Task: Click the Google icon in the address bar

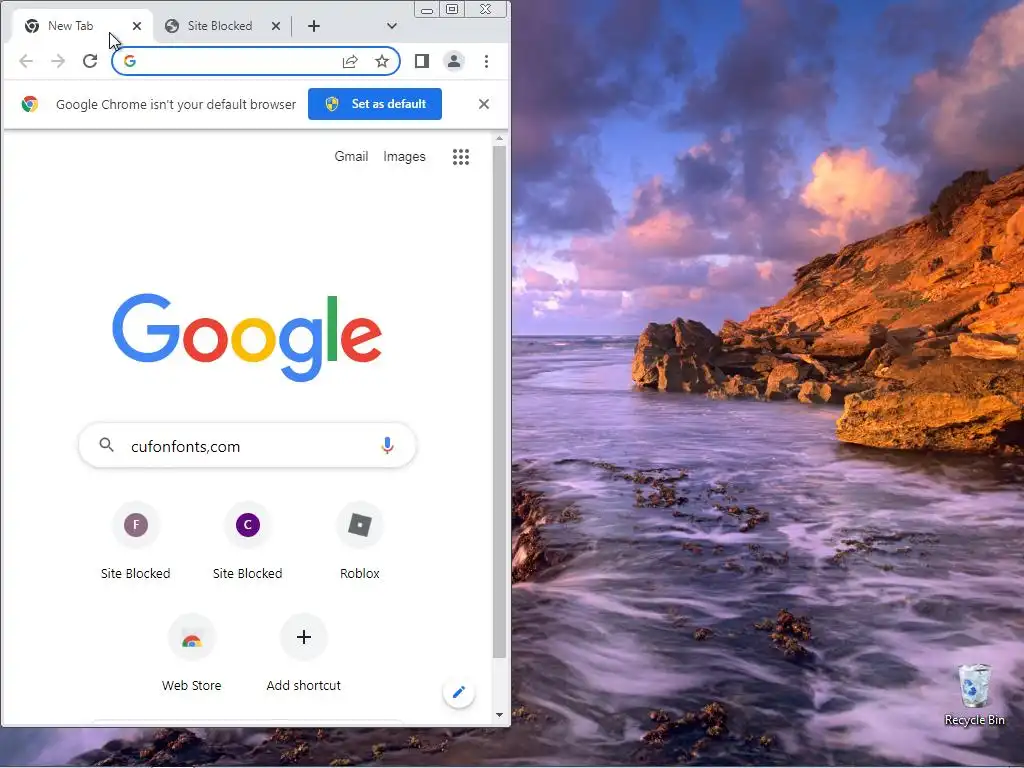Action: [130, 61]
